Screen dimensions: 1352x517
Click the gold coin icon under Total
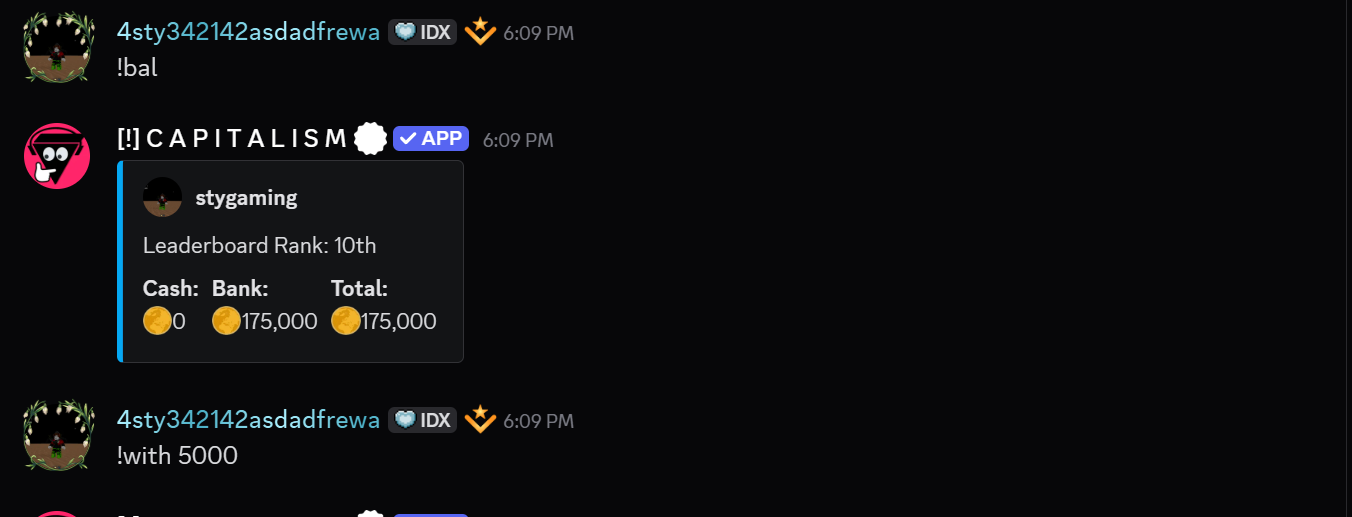click(x=345, y=321)
